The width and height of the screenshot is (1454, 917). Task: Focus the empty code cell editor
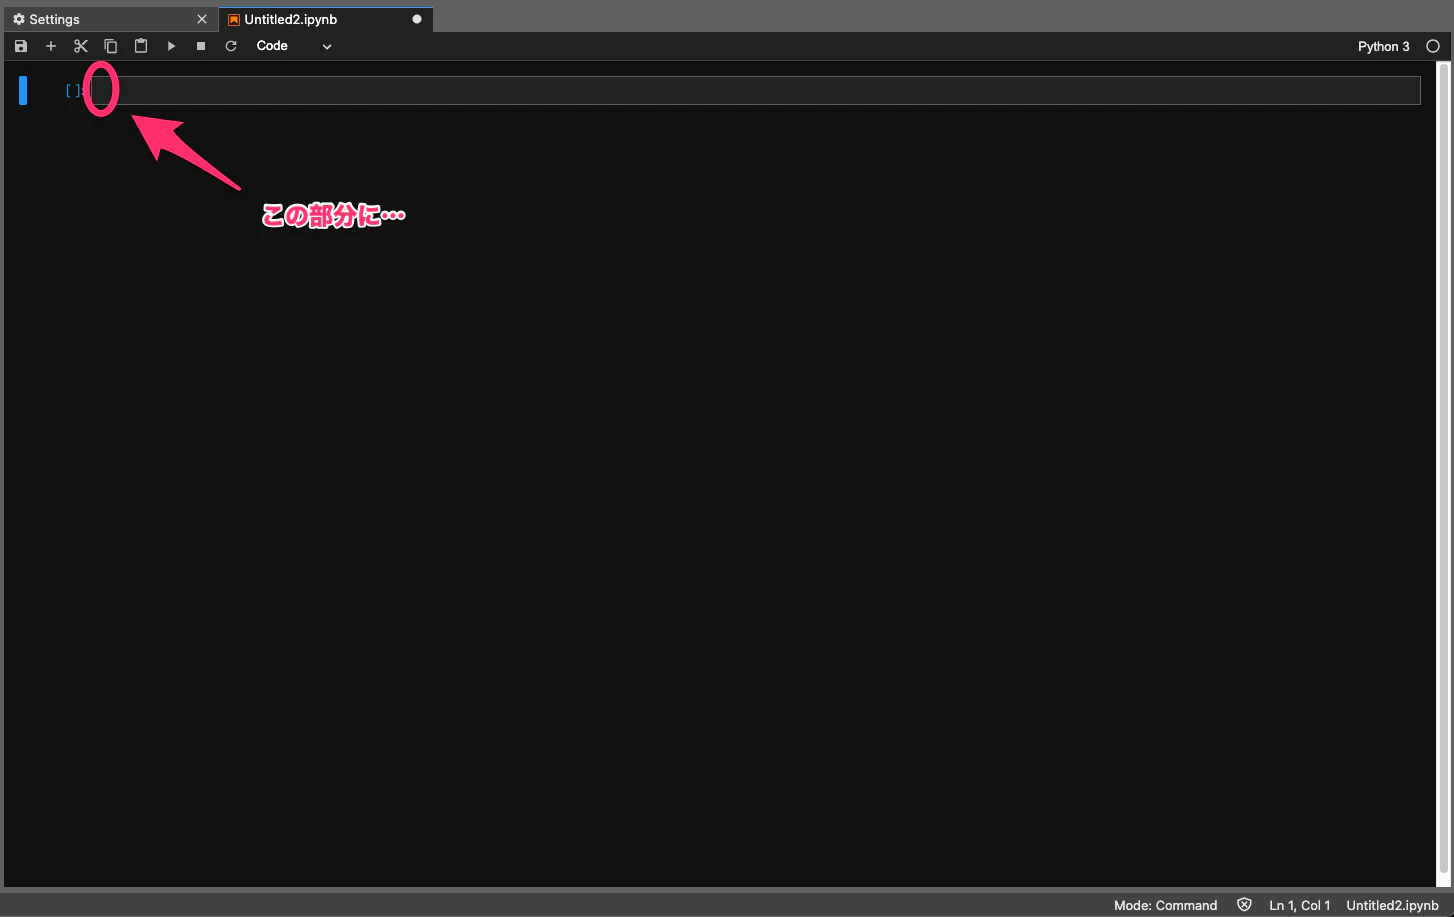[755, 90]
